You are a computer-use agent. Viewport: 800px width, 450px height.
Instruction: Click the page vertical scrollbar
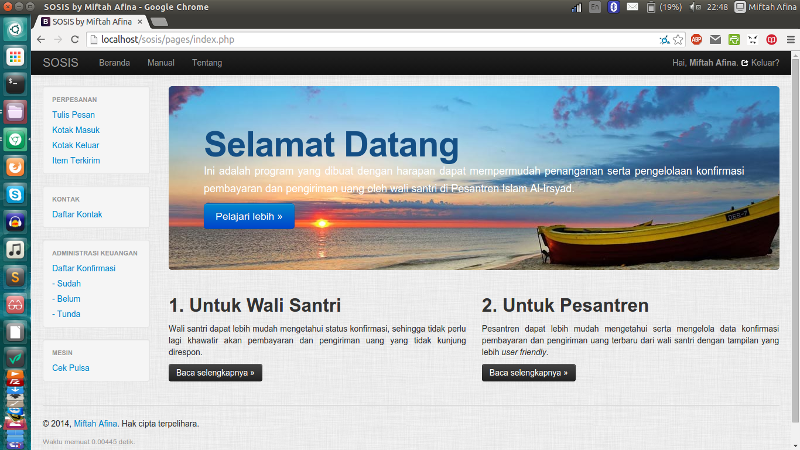click(x=796, y=240)
